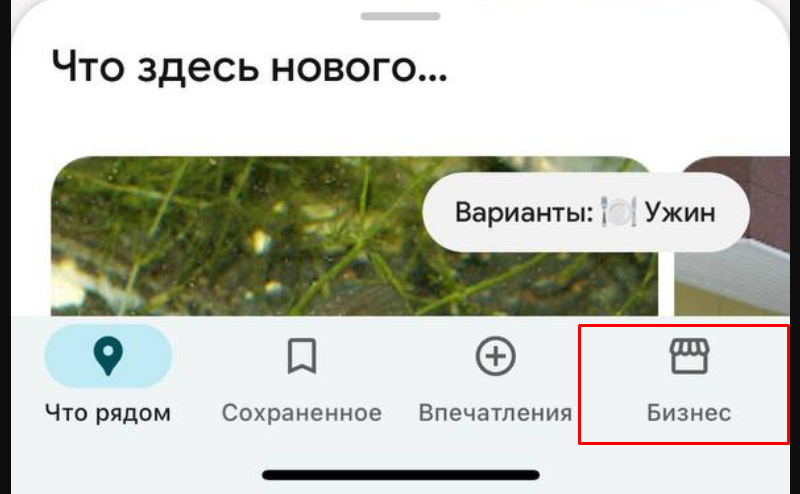
Task: Tap the plate and cutlery emoji
Action: pos(618,212)
